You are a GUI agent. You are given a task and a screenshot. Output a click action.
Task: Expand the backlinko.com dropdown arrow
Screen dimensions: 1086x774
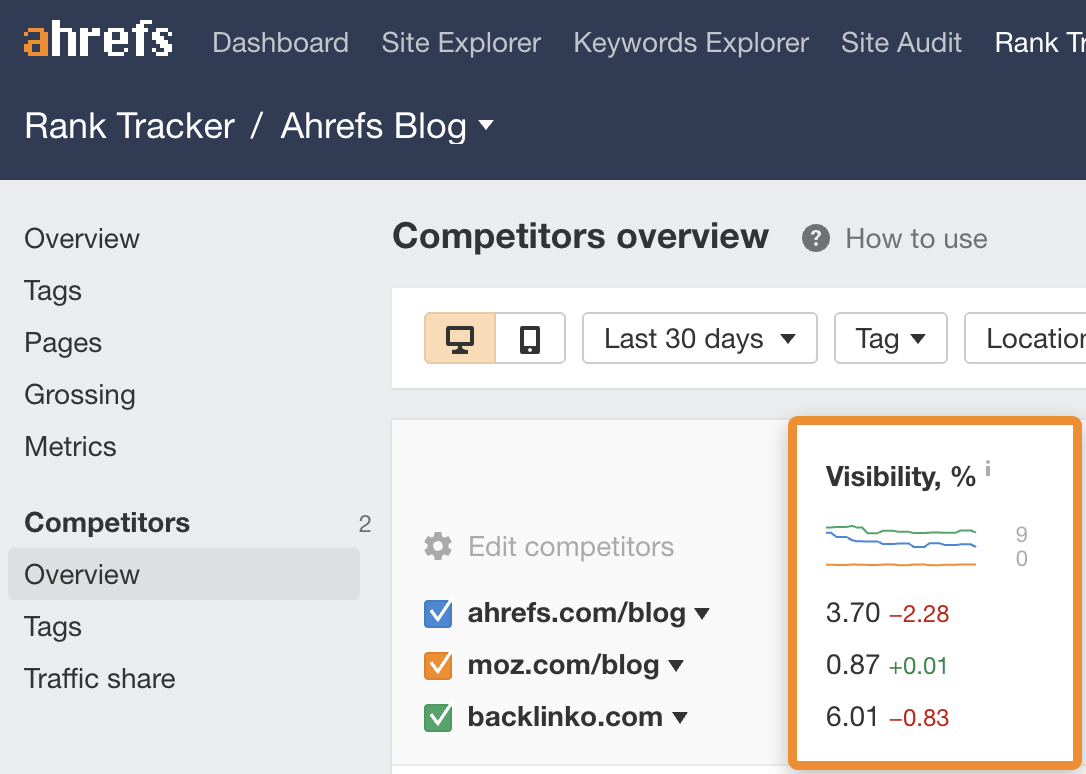pyautogui.click(x=681, y=717)
